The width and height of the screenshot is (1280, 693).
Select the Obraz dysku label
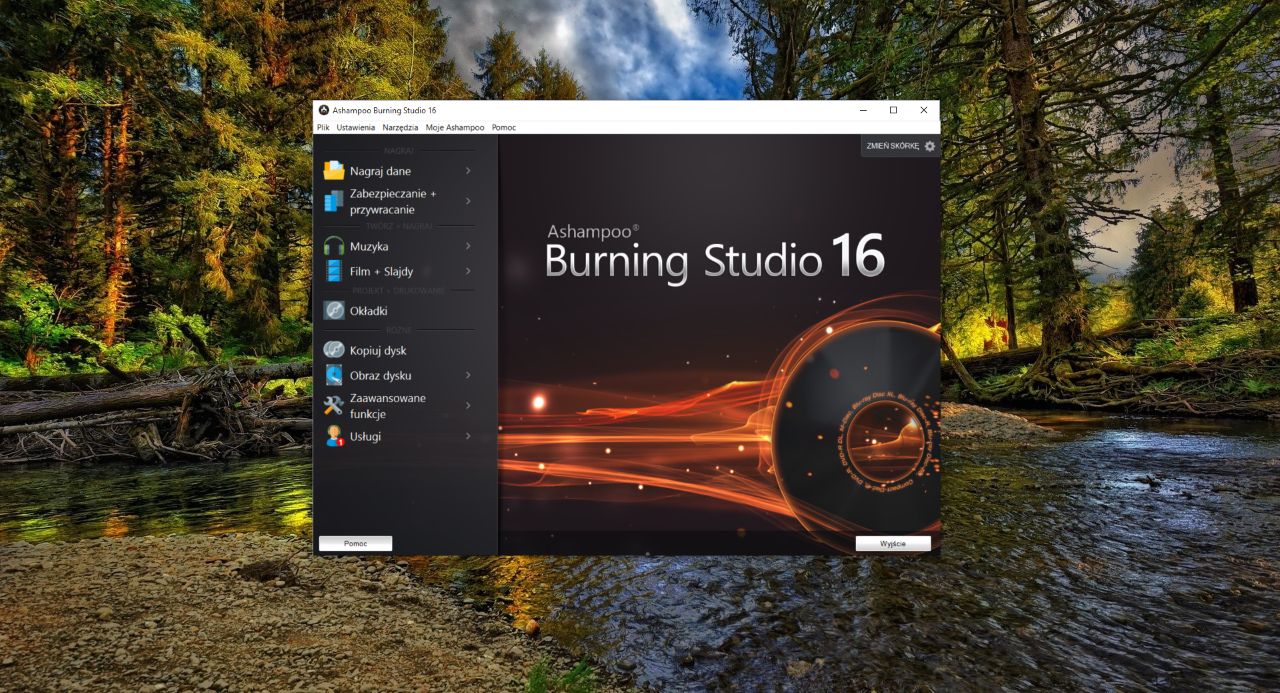click(x=381, y=375)
